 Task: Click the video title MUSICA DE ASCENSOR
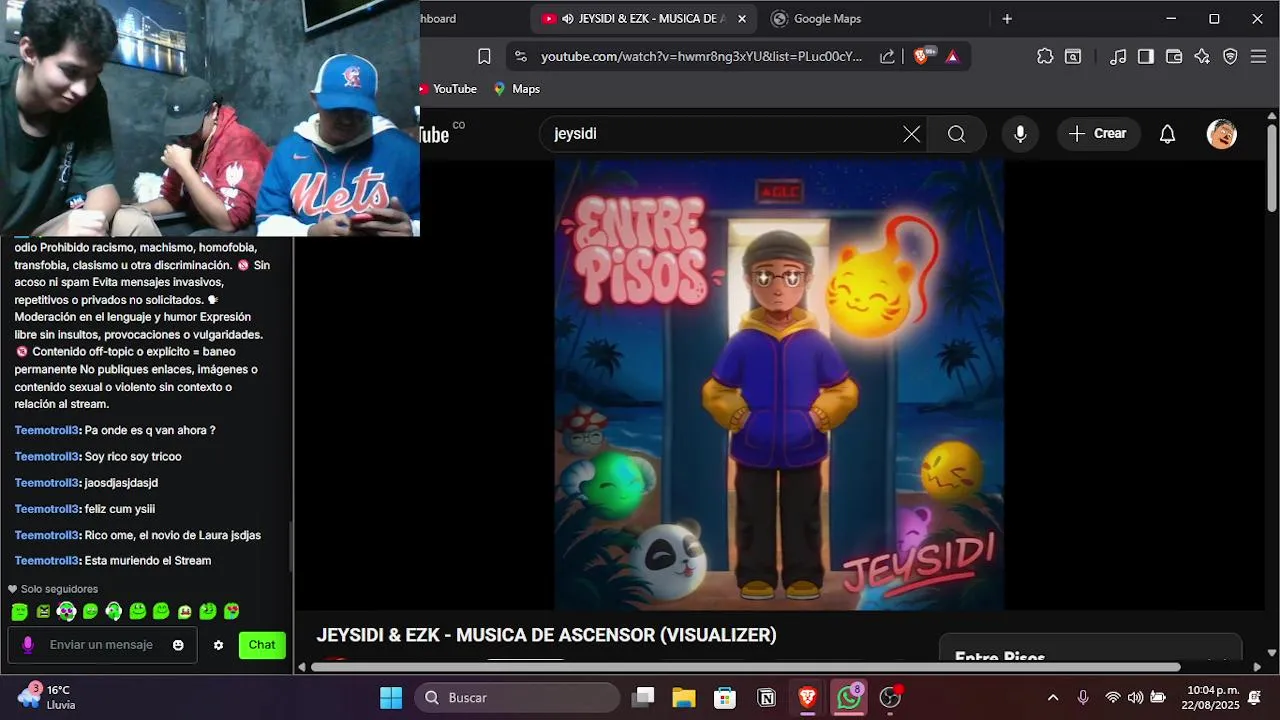546,635
